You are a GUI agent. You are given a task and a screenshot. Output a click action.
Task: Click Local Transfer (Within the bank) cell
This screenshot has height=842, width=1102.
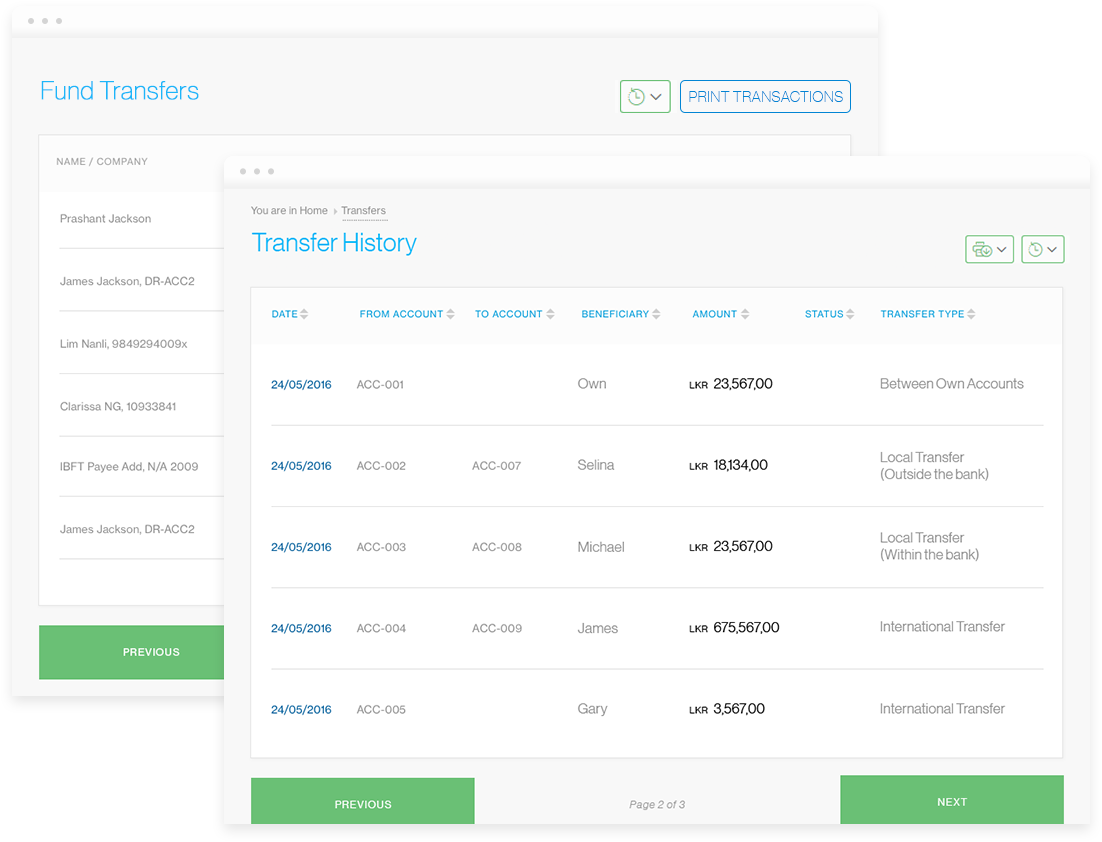(929, 546)
